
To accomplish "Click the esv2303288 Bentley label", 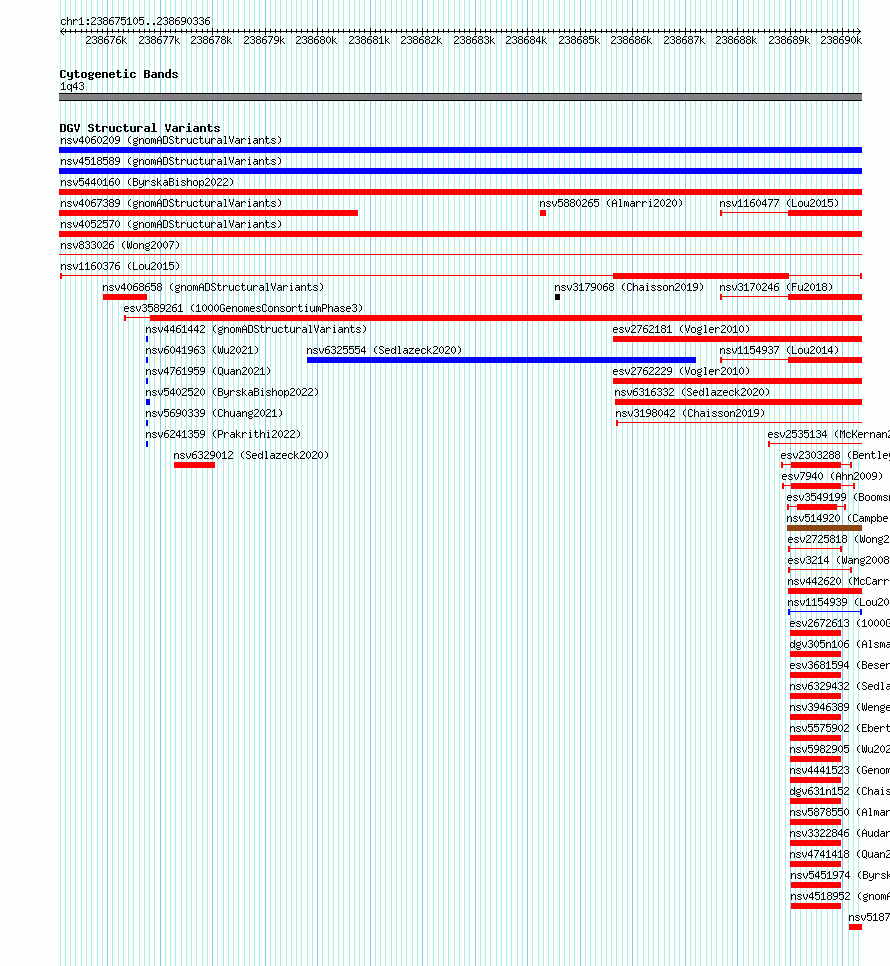I will 835,455.
